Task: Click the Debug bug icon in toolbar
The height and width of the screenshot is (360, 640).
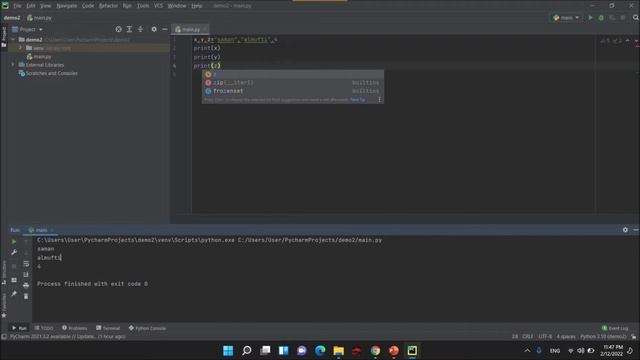Action: click(x=601, y=18)
